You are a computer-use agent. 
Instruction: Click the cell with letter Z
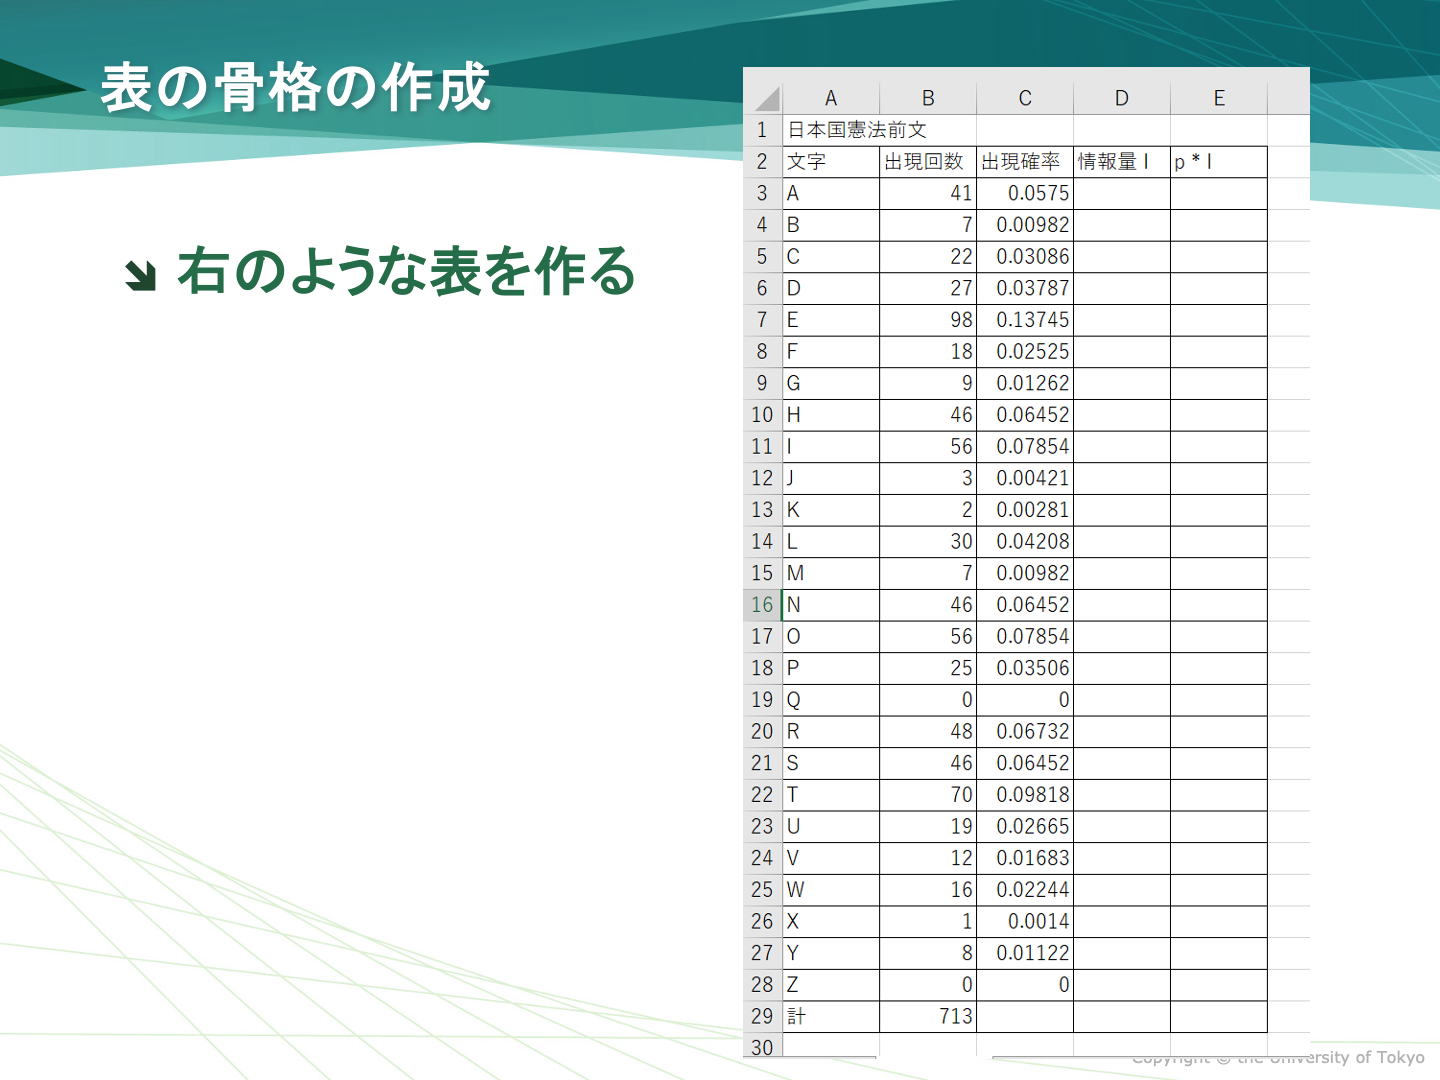(831, 985)
